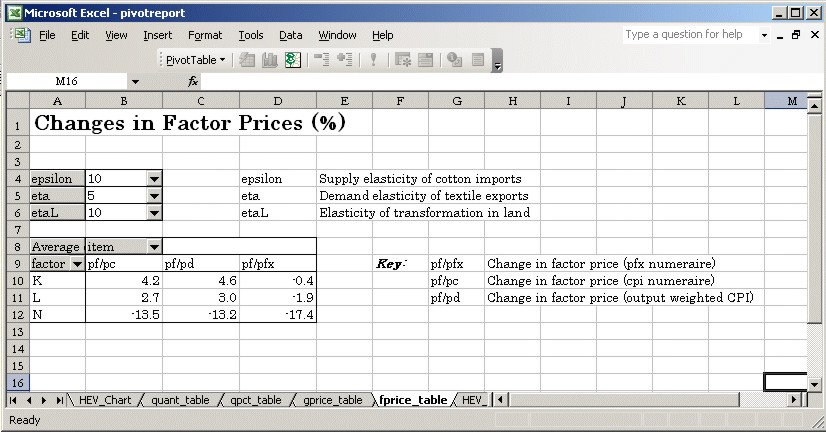Viewport: 826px width, 432px height.
Task: Open the PivotTable dropdown menu
Action: 196,60
